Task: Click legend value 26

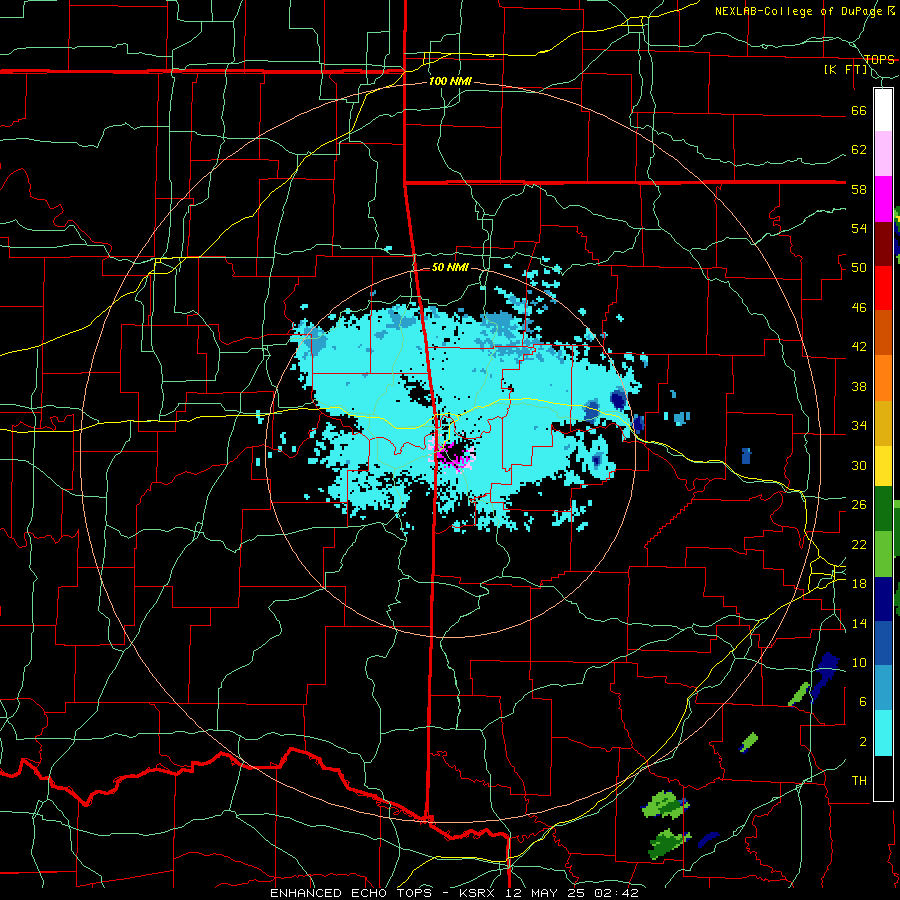Action: [859, 505]
